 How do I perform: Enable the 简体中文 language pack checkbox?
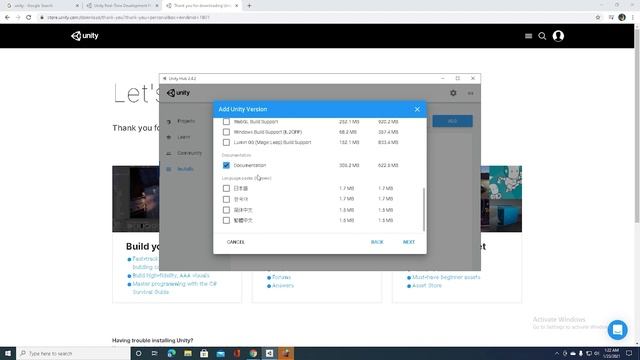coord(226,210)
